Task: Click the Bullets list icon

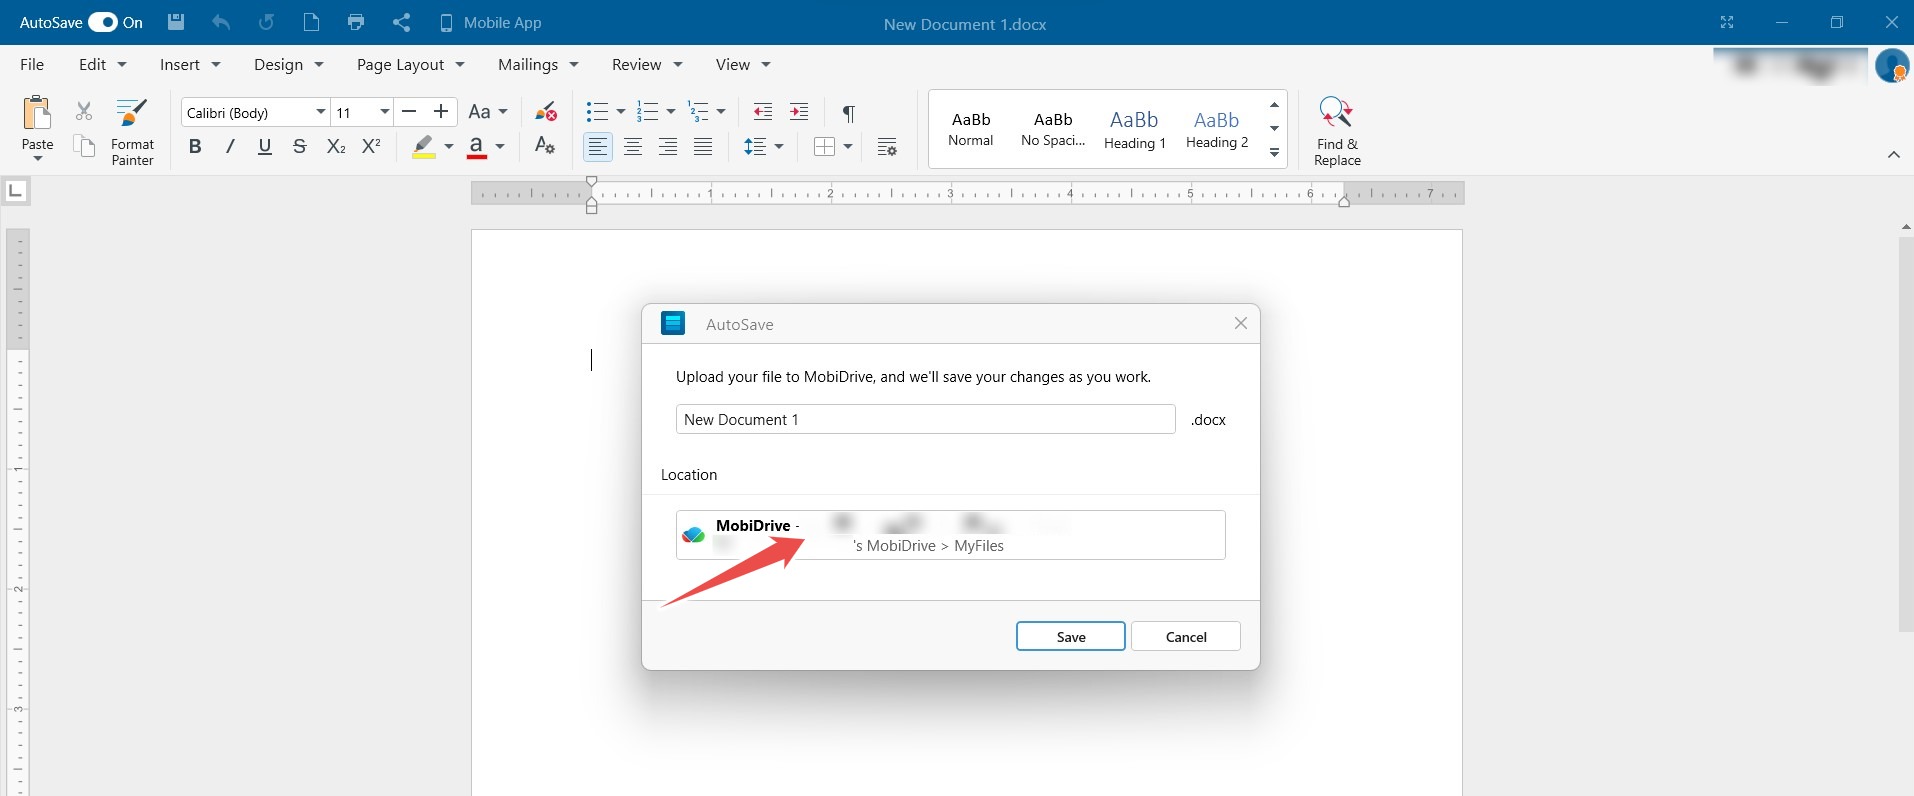Action: [x=597, y=111]
